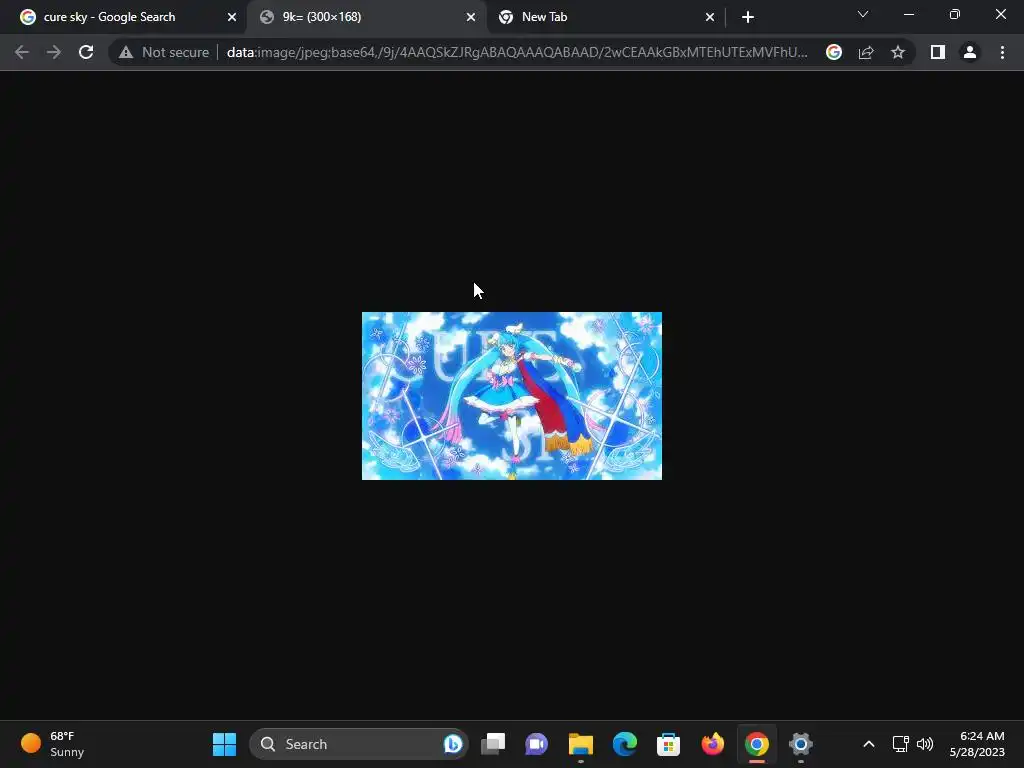Select the 9k= (300×168) tab
Viewport: 1024px width, 768px height.
point(366,17)
